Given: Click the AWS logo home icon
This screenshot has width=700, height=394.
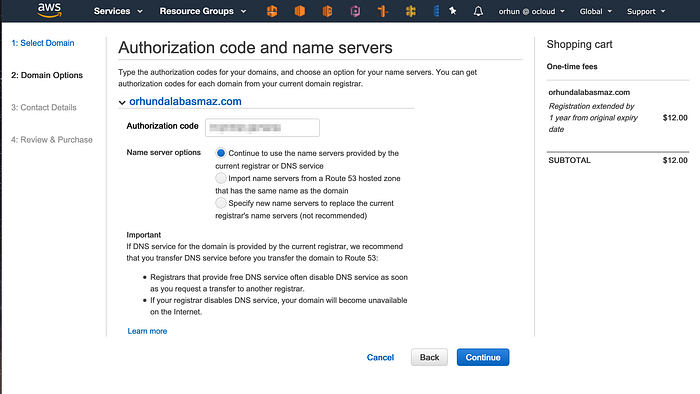Looking at the screenshot, I should click(x=49, y=10).
